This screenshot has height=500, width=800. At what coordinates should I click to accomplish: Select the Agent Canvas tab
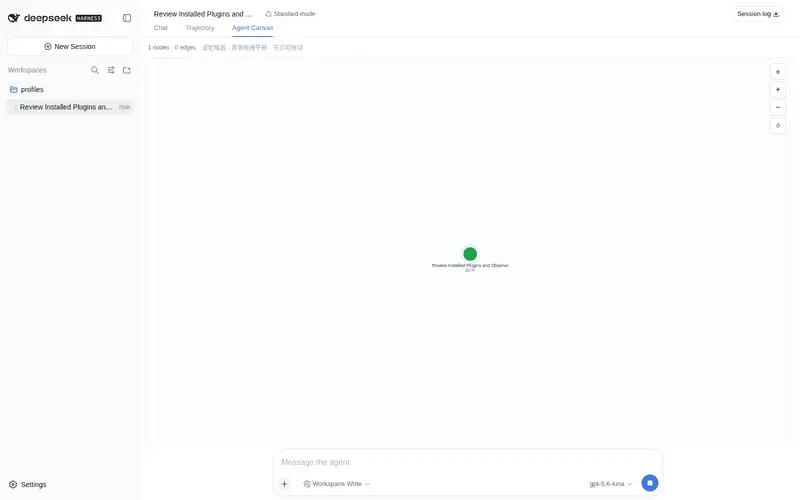[x=253, y=28]
